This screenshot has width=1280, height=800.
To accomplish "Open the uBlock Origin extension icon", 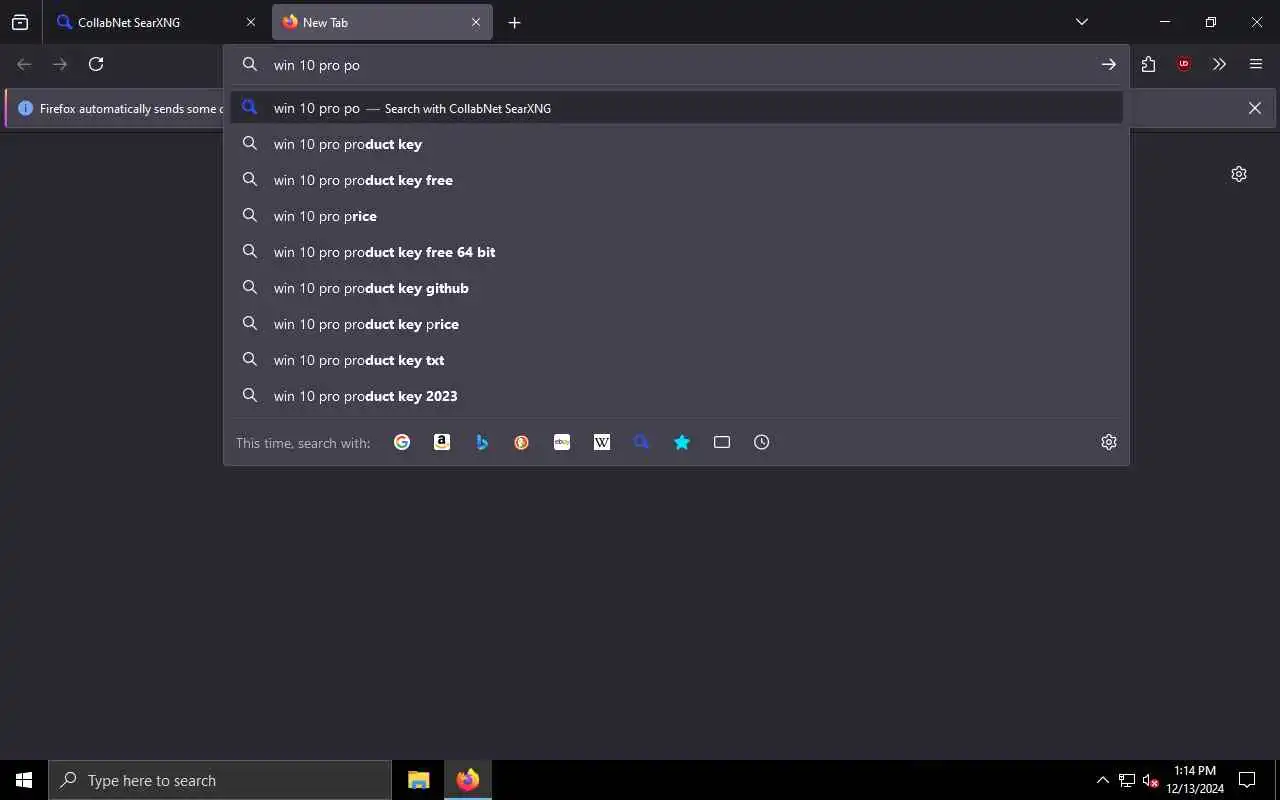I will click(1184, 64).
